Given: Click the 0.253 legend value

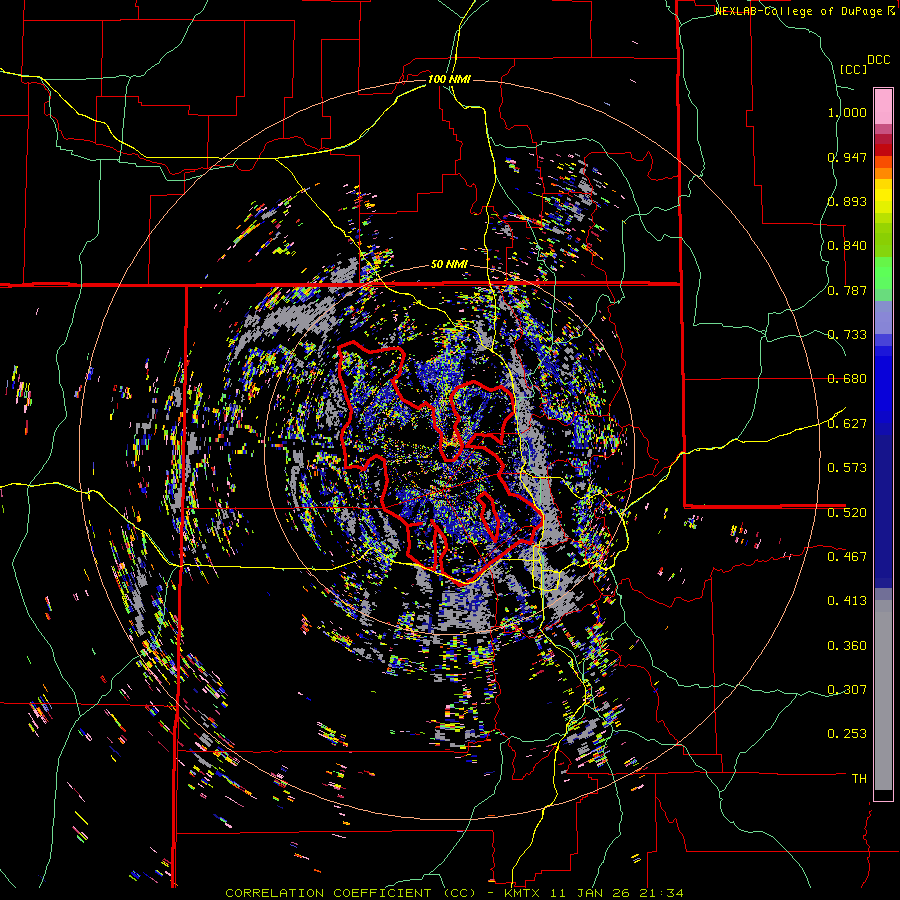Looking at the screenshot, I should (x=847, y=734).
